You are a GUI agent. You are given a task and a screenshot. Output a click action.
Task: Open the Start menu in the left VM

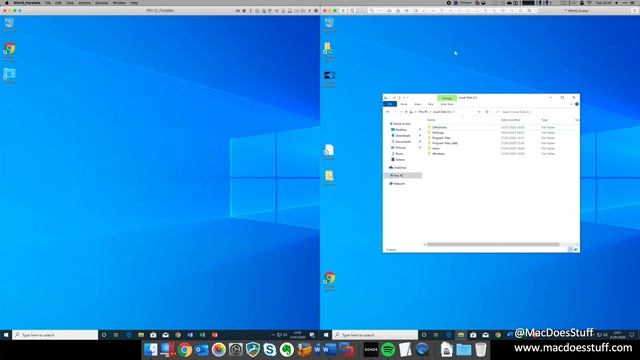pyautogui.click(x=6, y=335)
